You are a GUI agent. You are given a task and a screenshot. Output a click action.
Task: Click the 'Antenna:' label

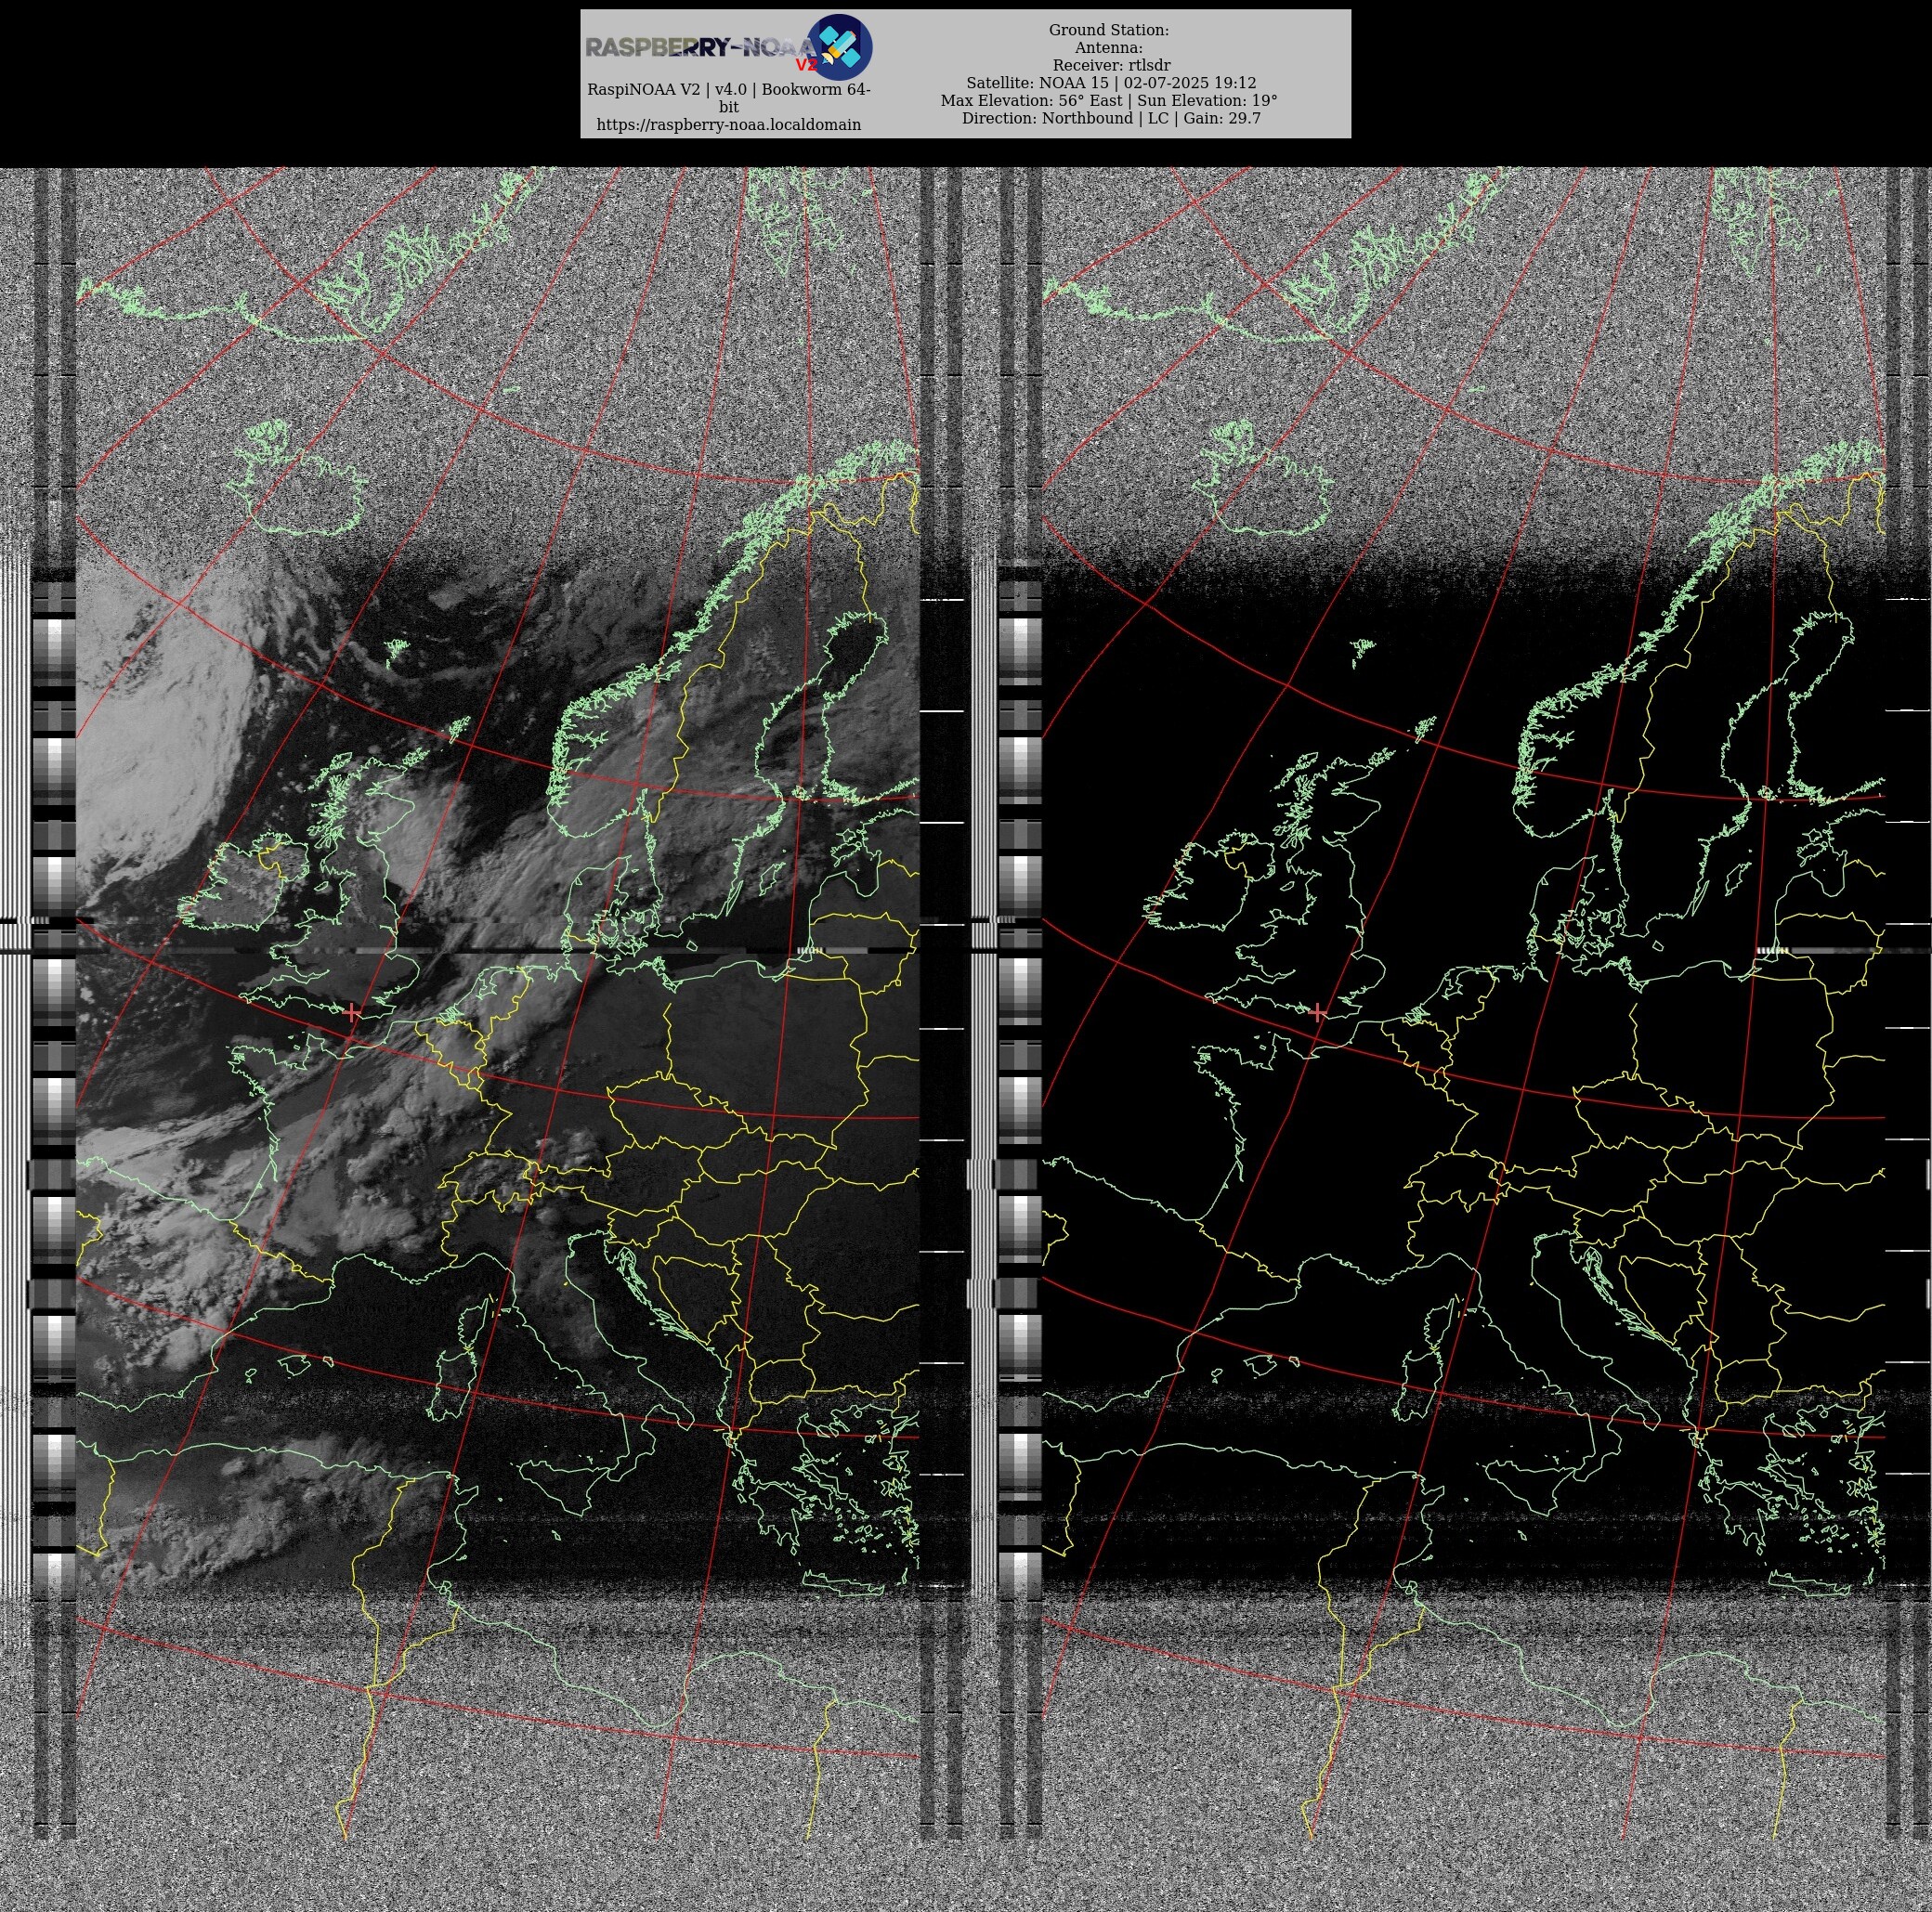(1109, 48)
